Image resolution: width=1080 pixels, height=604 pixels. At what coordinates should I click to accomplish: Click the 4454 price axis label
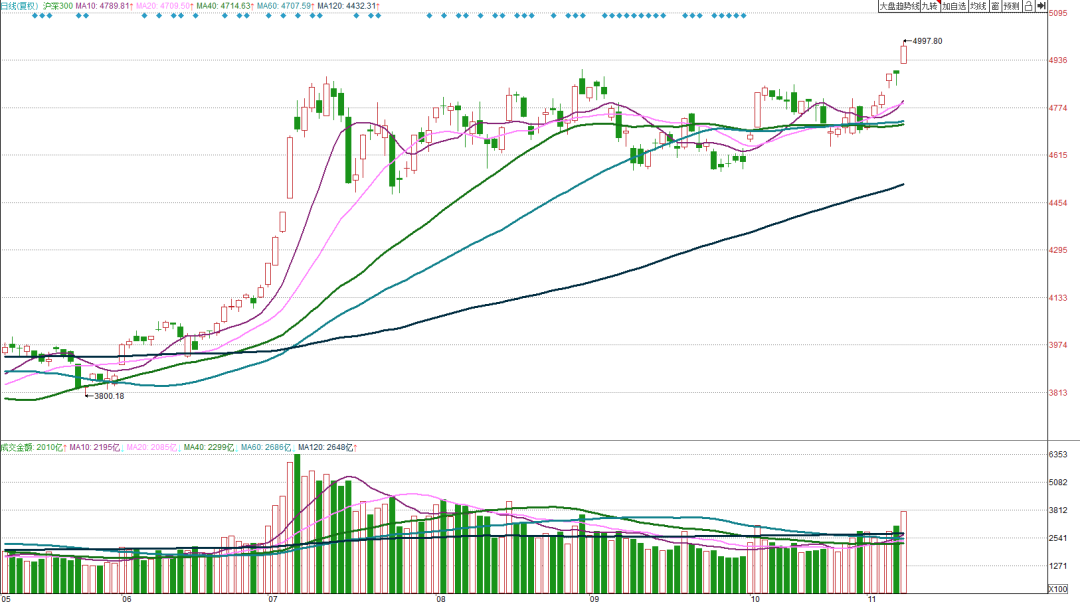pos(1058,203)
